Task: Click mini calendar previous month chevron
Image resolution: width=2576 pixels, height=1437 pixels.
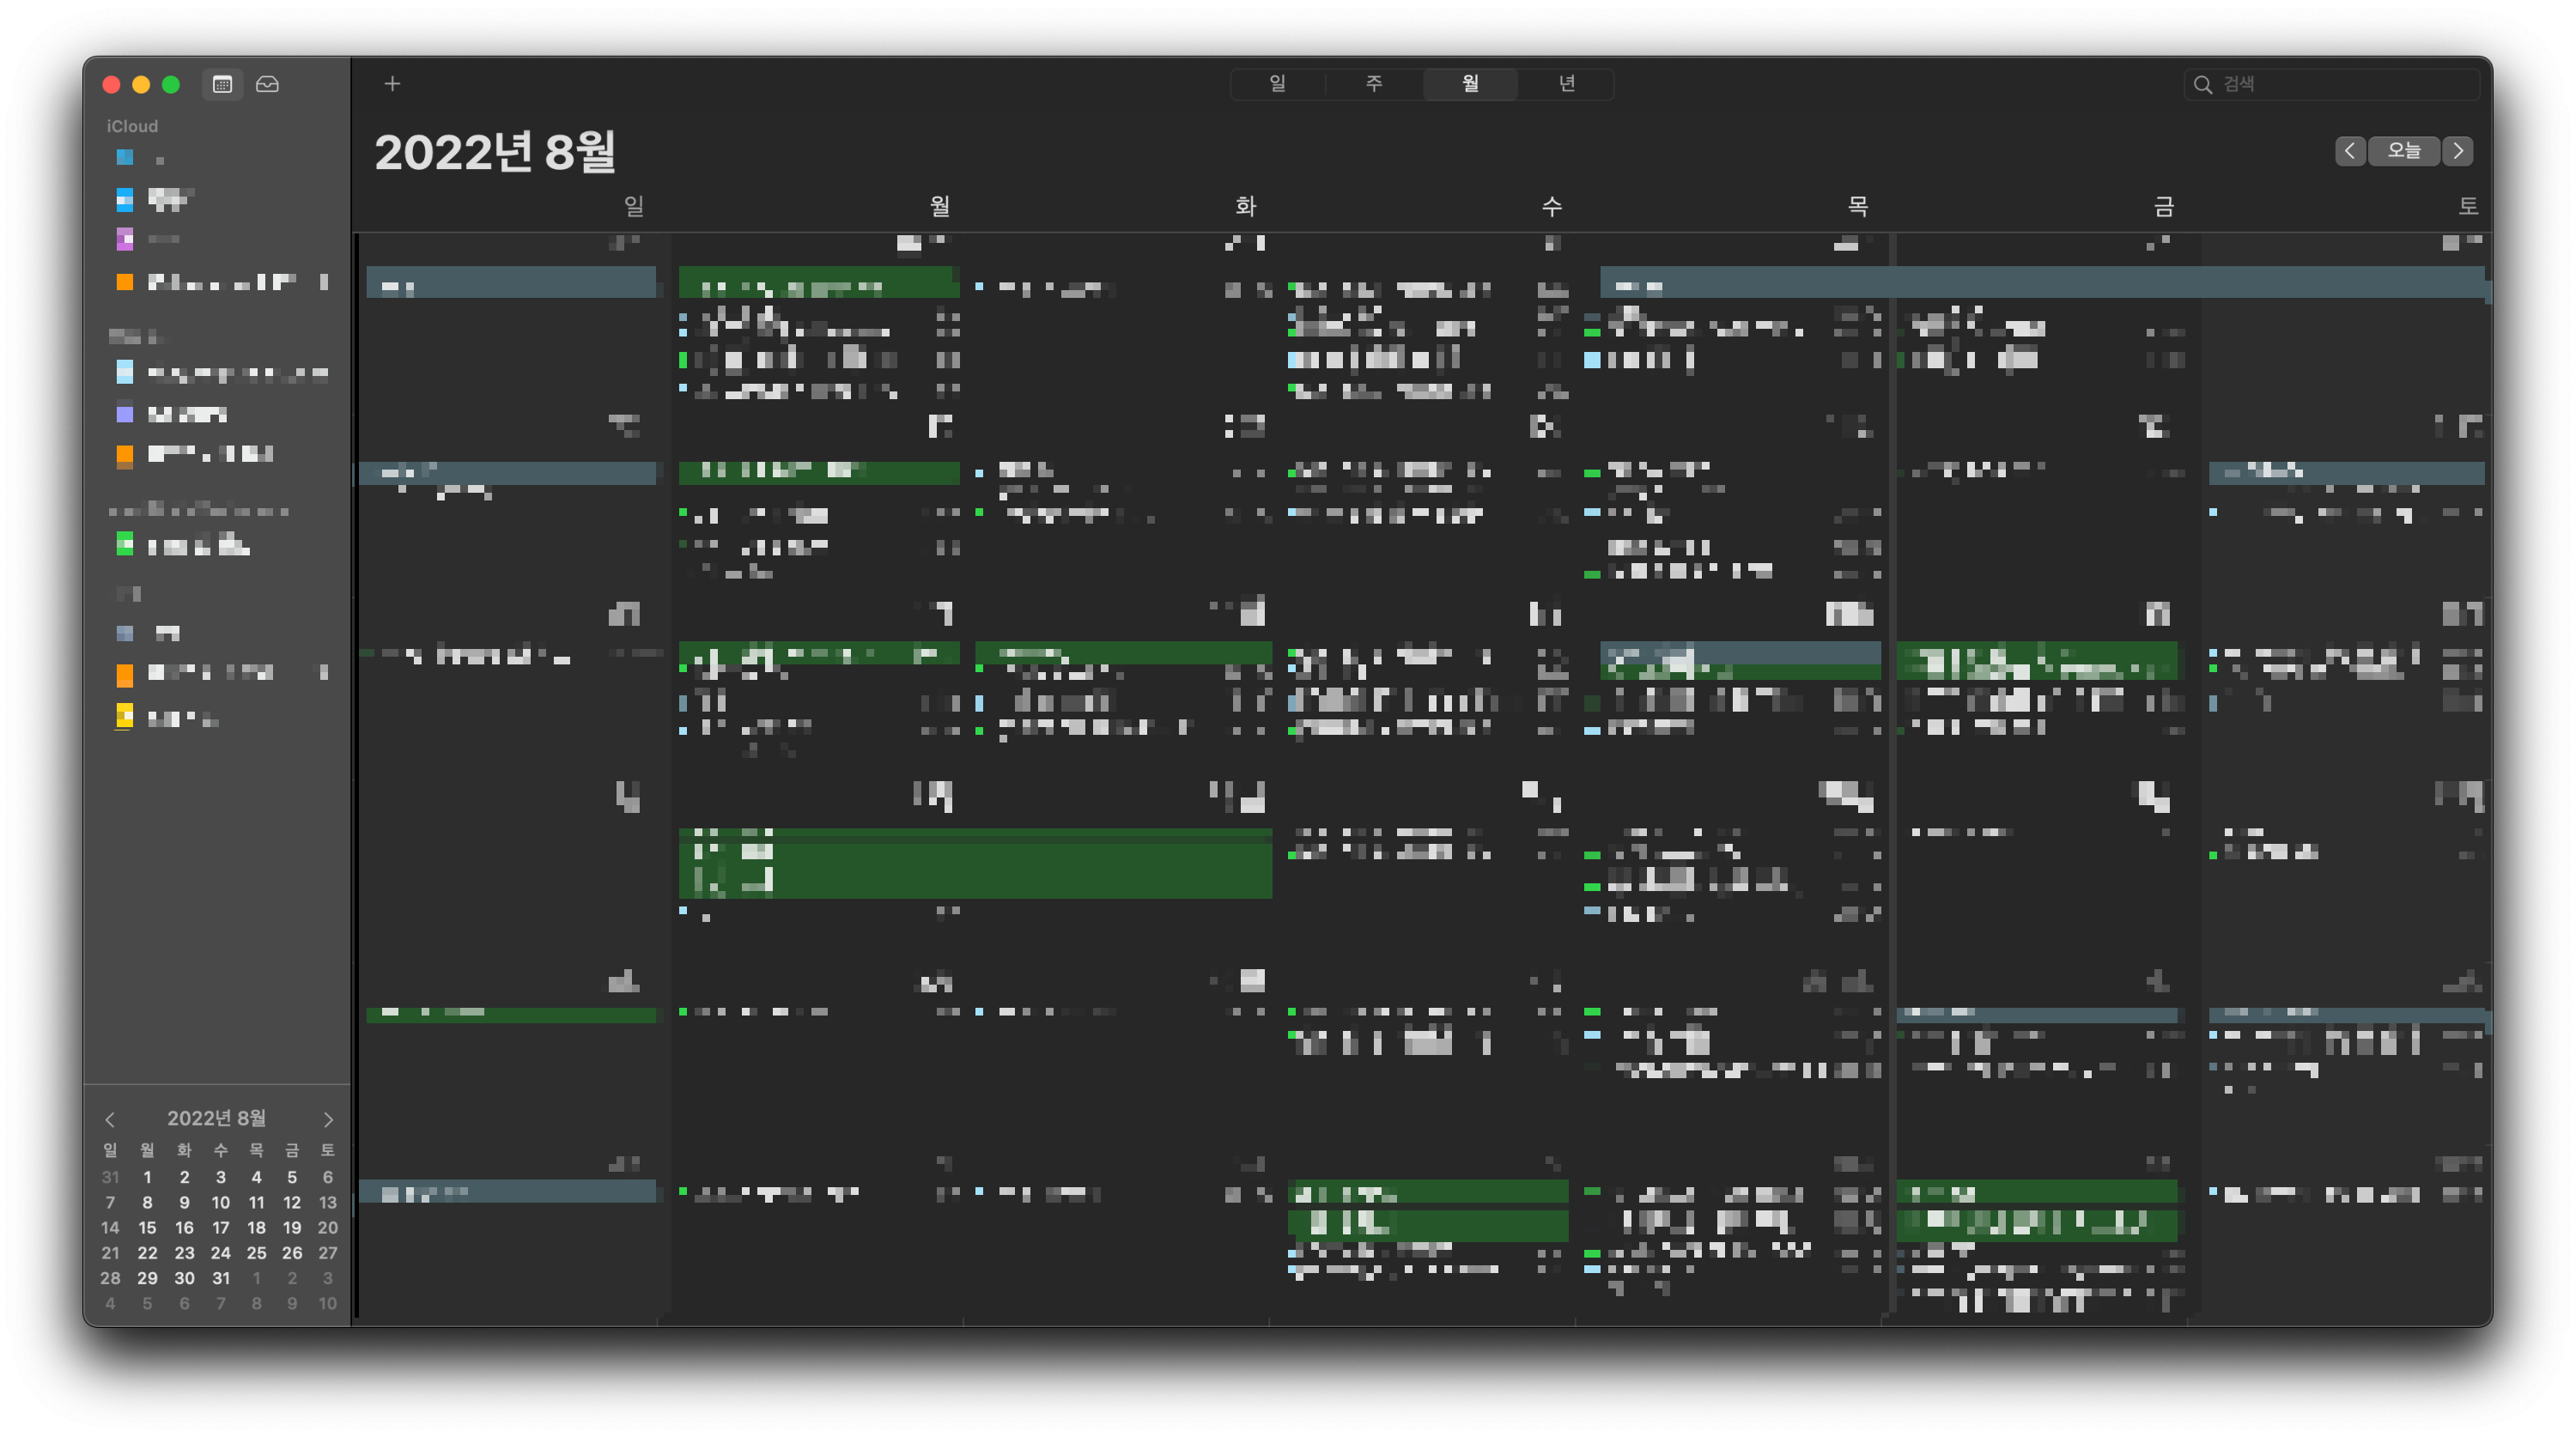Action: (110, 1119)
